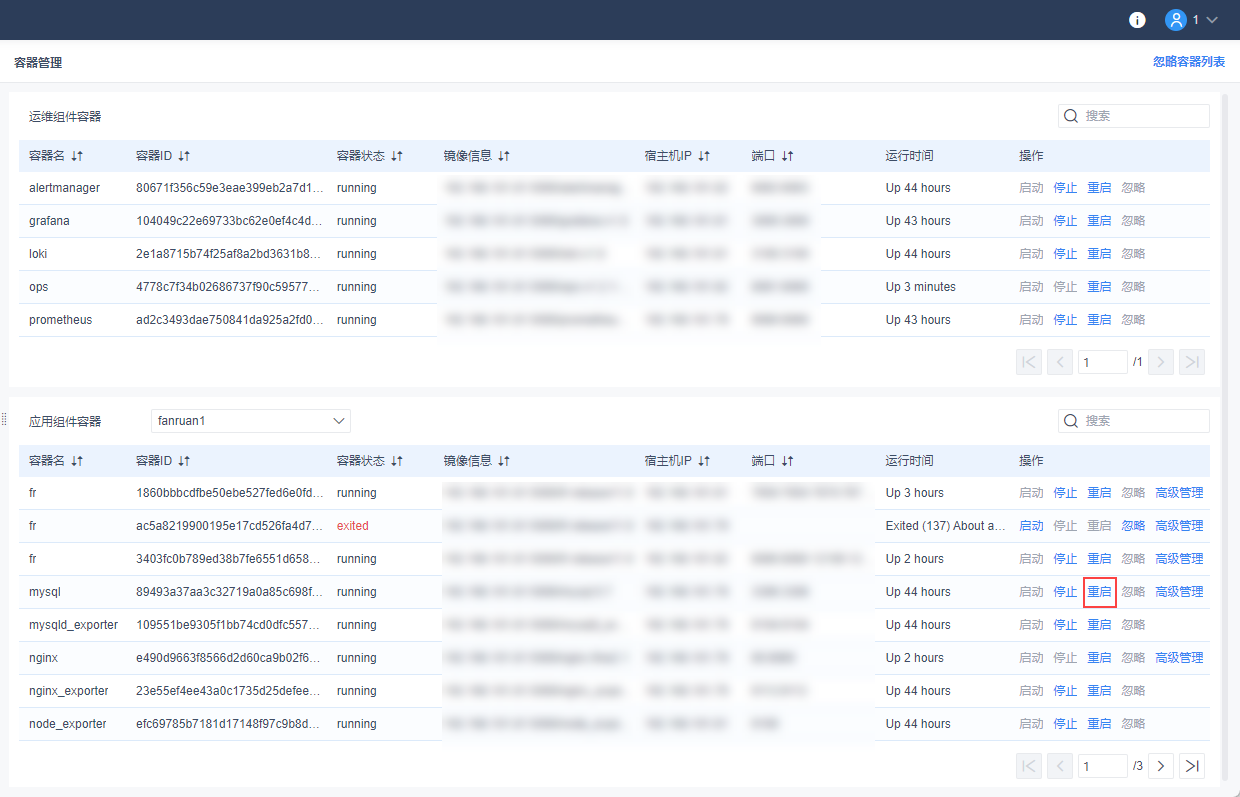
Task: Select container ID starting with 89493a37
Action: pyautogui.click(x=230, y=592)
